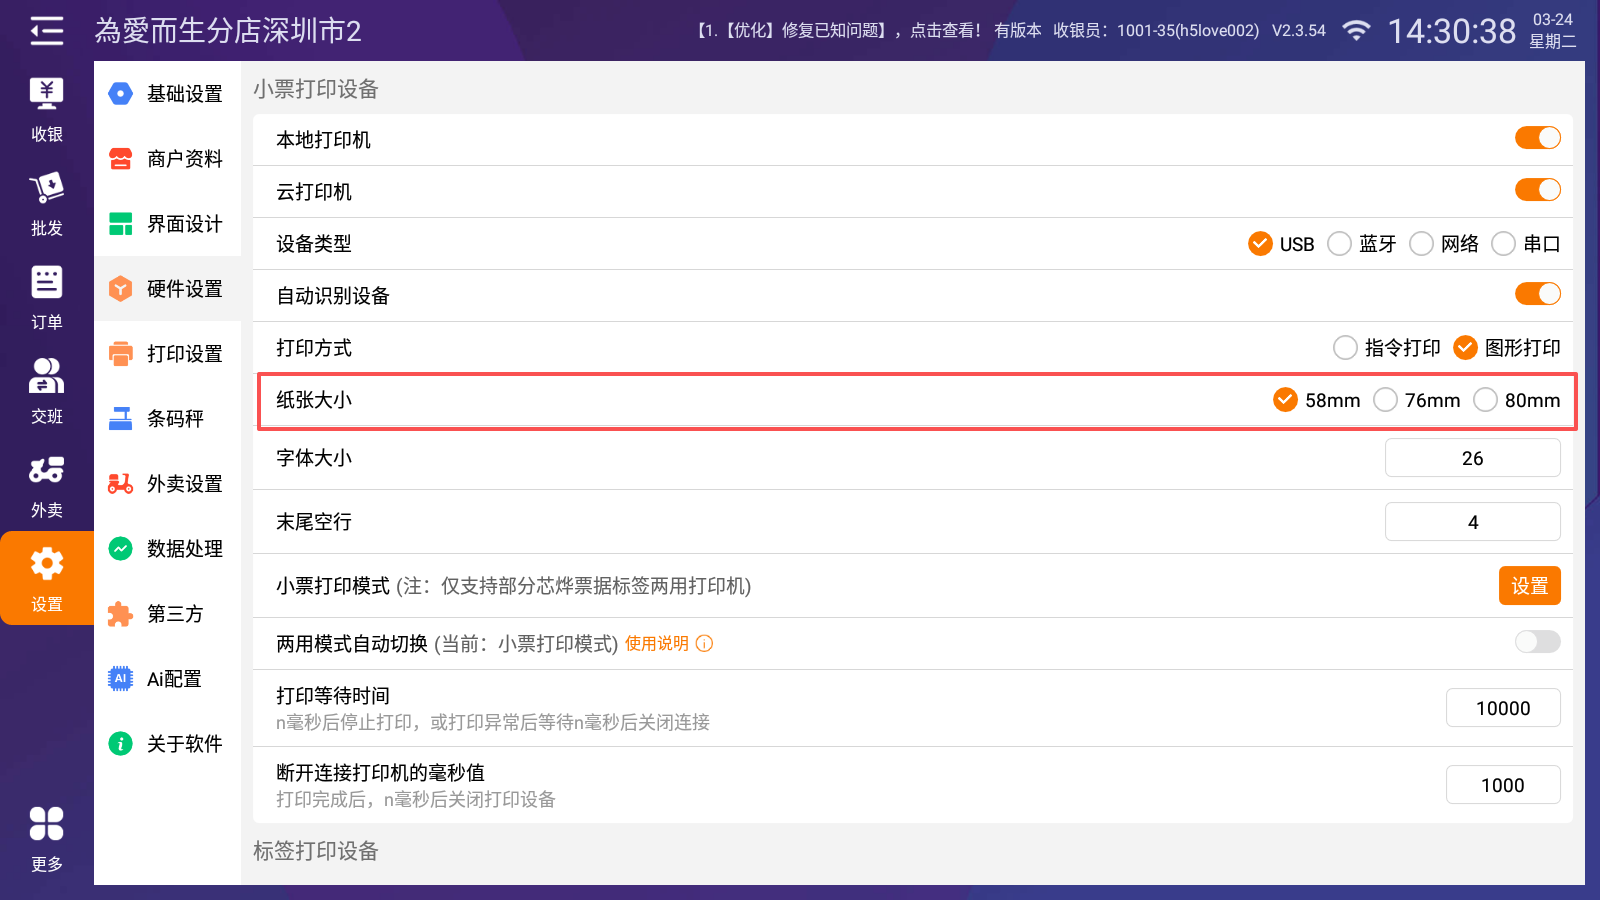This screenshot has height=900, width=1600.
Task: Go to the 条码秤 settings section
Action: (x=168, y=419)
